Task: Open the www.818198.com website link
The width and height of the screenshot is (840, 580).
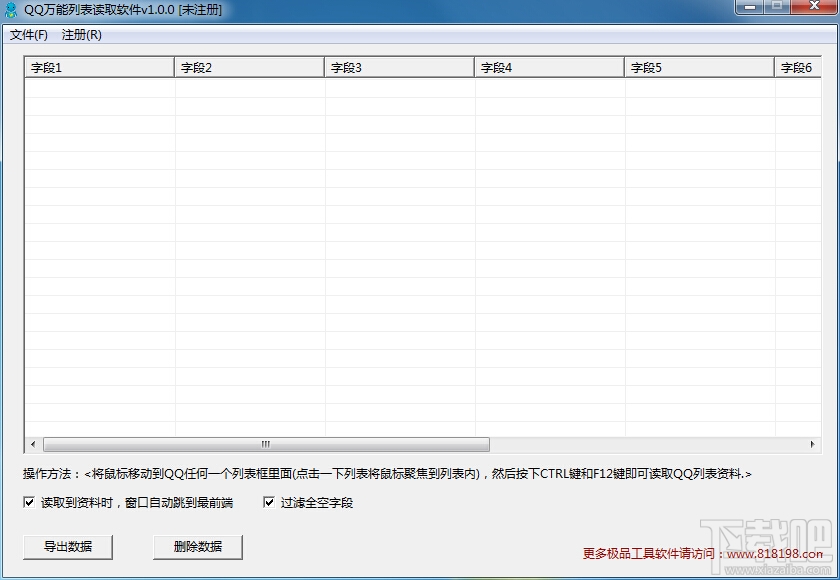Action: click(x=775, y=554)
